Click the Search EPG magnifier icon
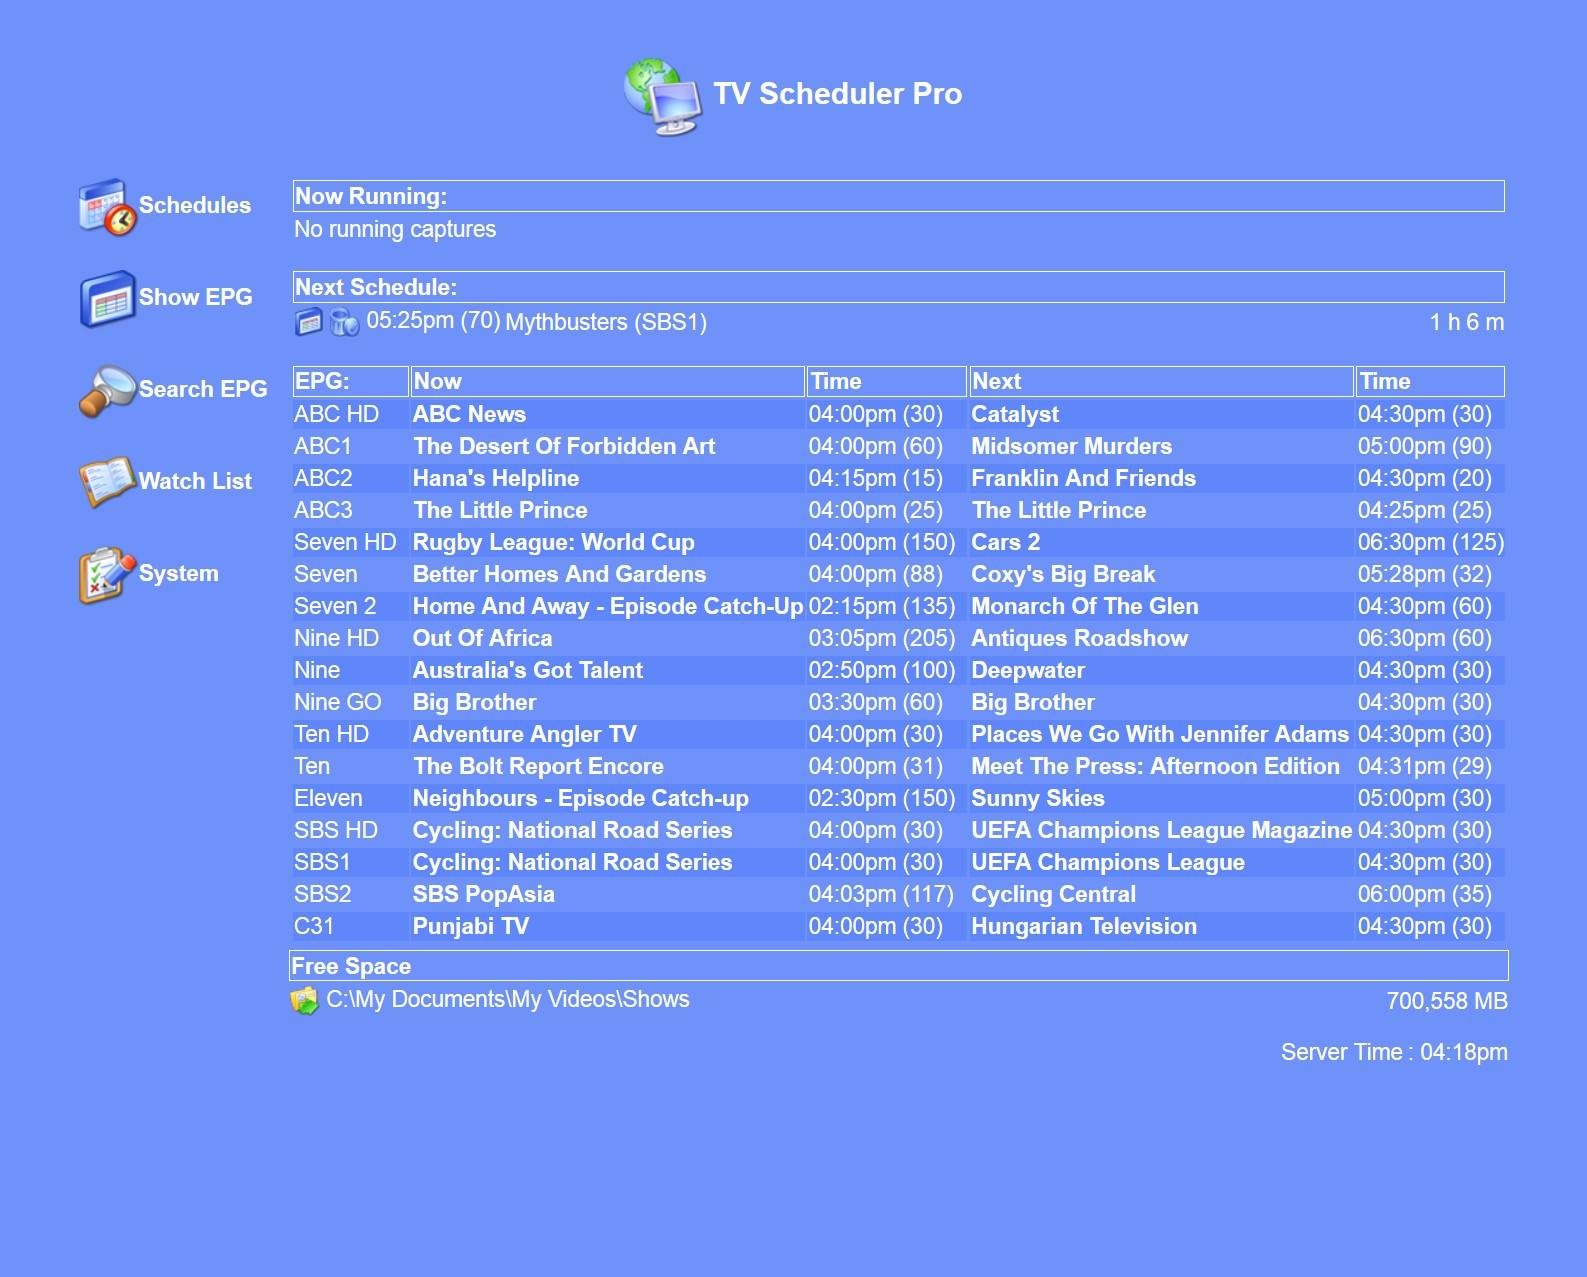 [x=107, y=391]
